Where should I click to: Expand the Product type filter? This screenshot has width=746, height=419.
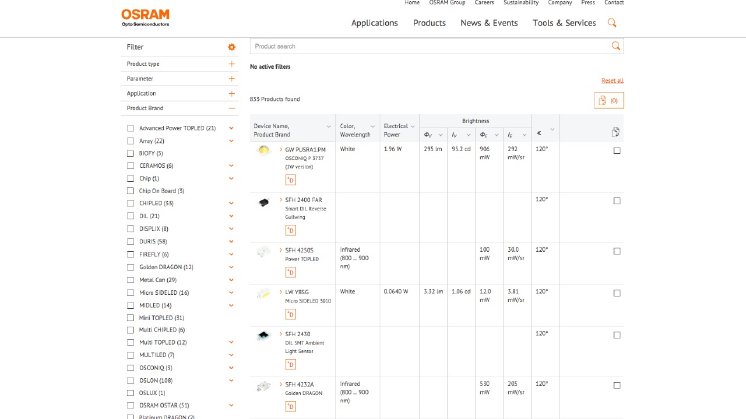231,64
